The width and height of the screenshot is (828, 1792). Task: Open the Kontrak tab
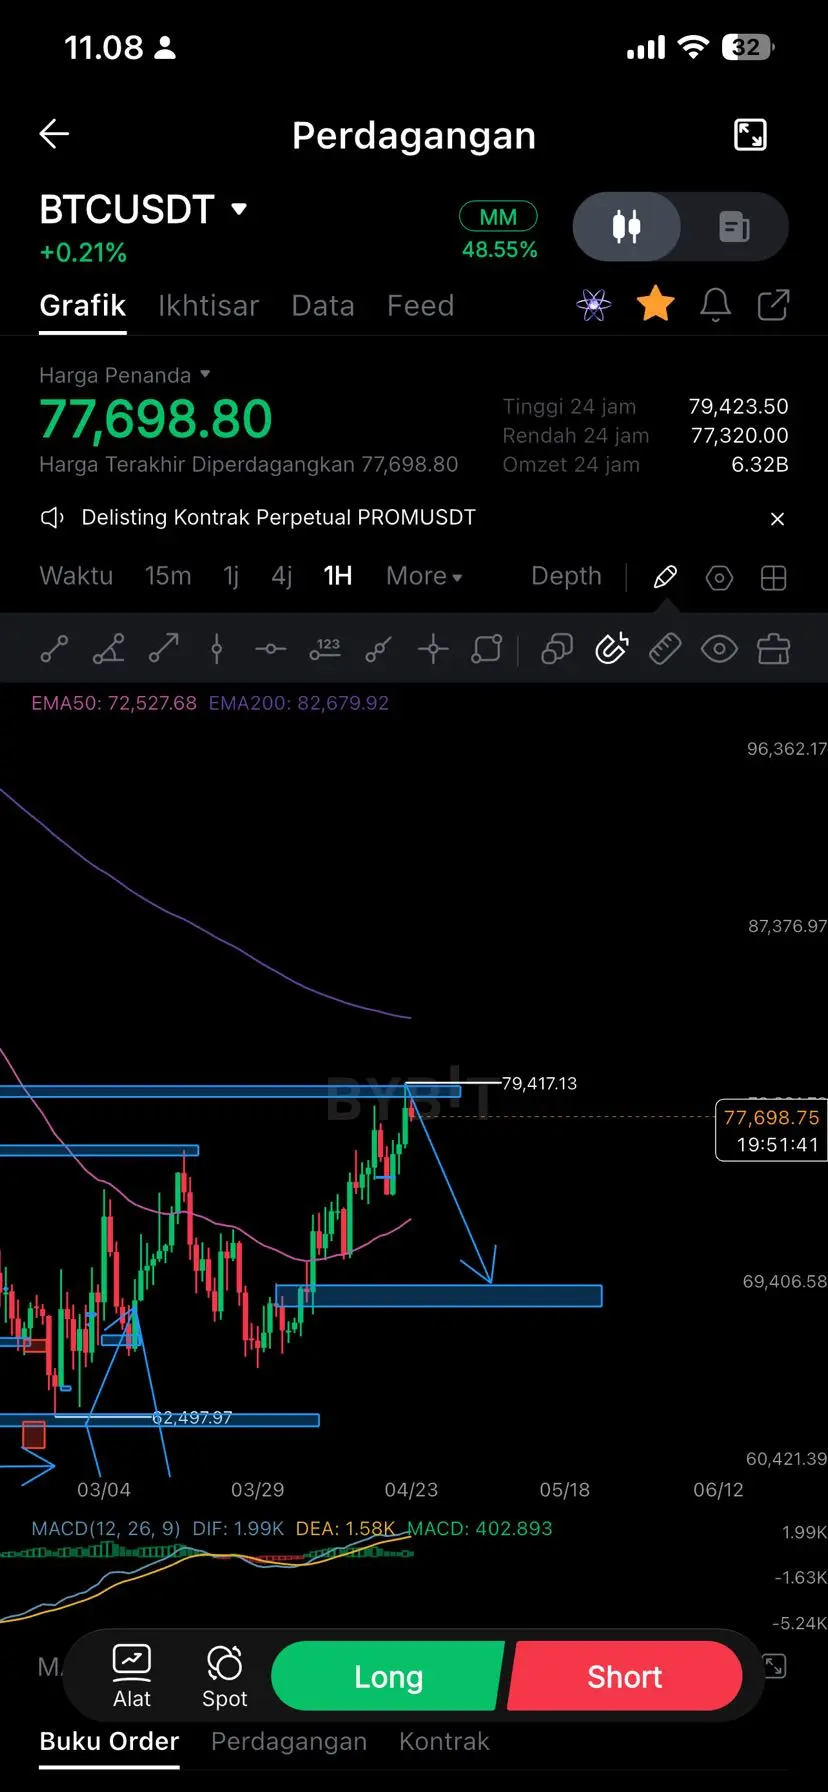click(444, 1741)
